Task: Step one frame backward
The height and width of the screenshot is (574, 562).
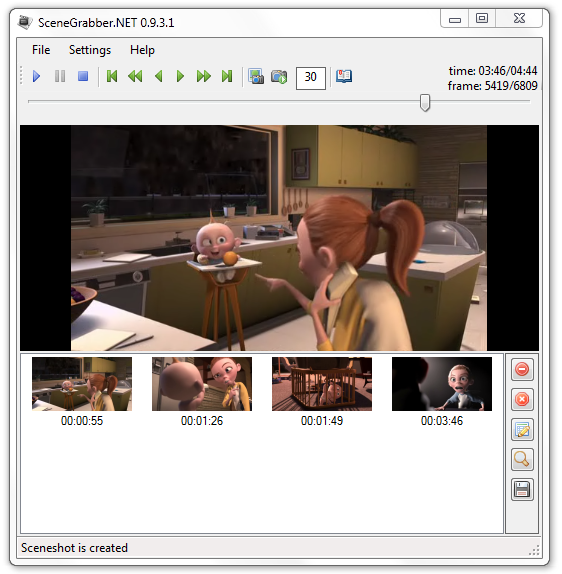Action: (159, 77)
